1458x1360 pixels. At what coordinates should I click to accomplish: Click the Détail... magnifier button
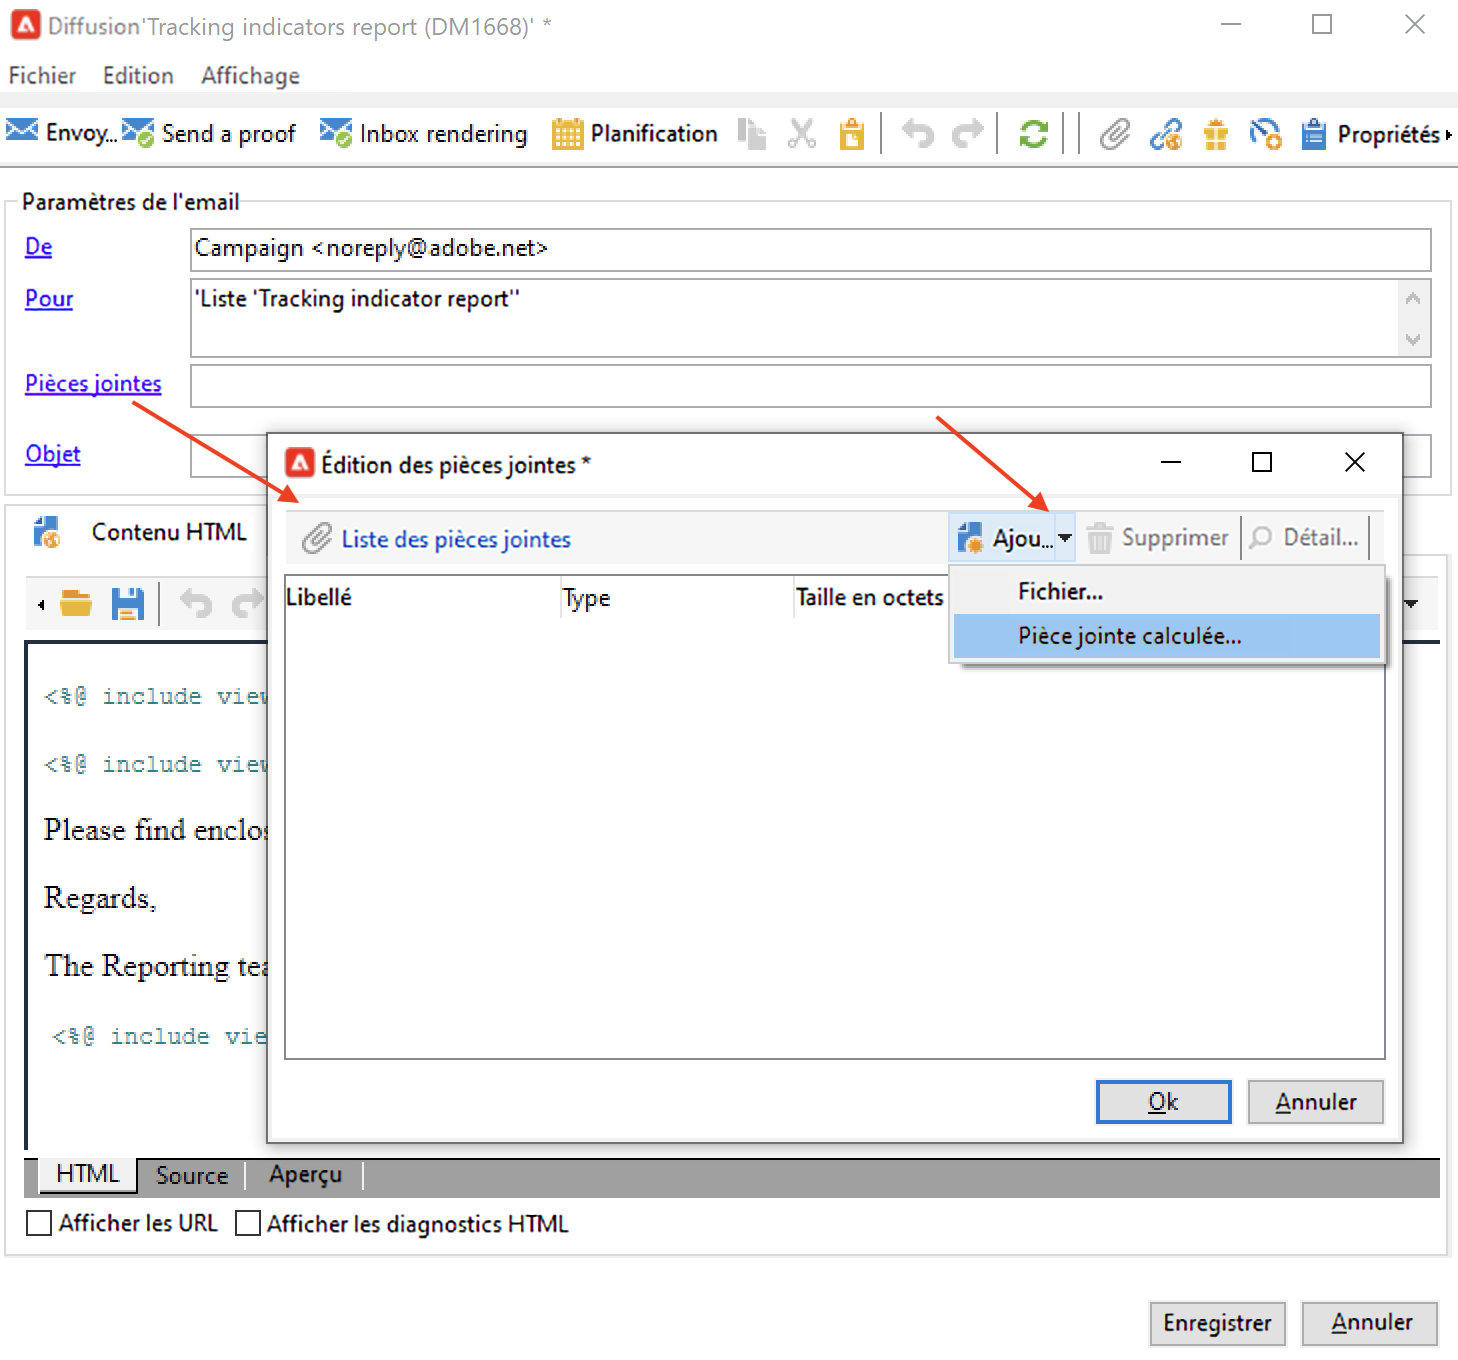pyautogui.click(x=1305, y=538)
